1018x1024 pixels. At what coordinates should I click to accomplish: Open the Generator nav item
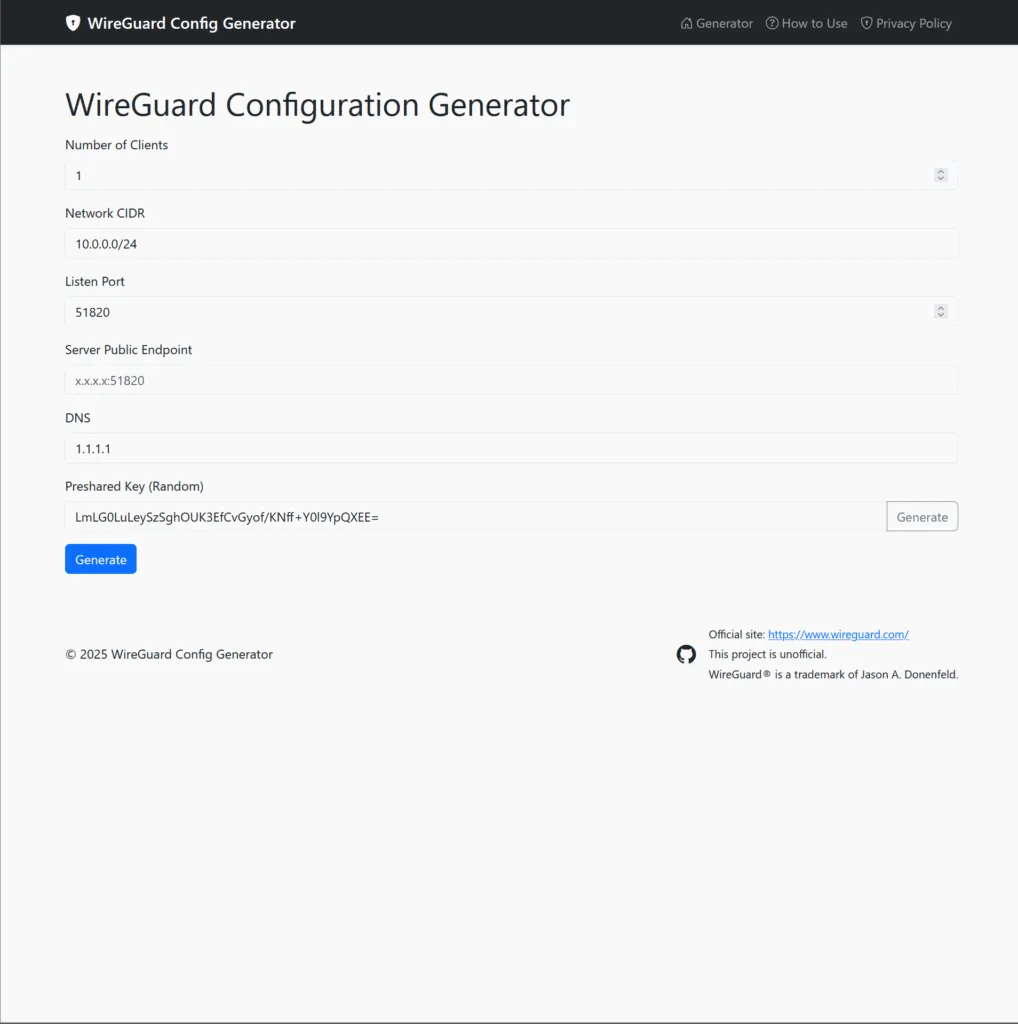coord(716,24)
